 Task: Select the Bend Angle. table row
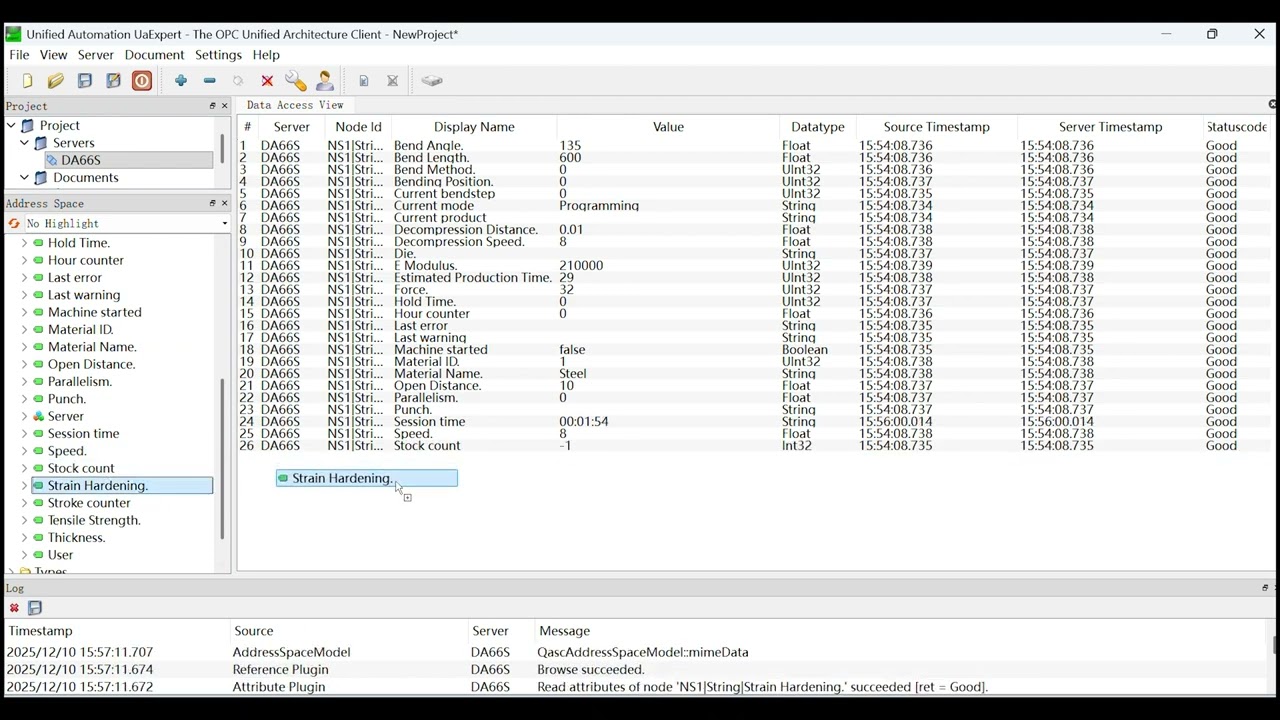[x=755, y=146]
